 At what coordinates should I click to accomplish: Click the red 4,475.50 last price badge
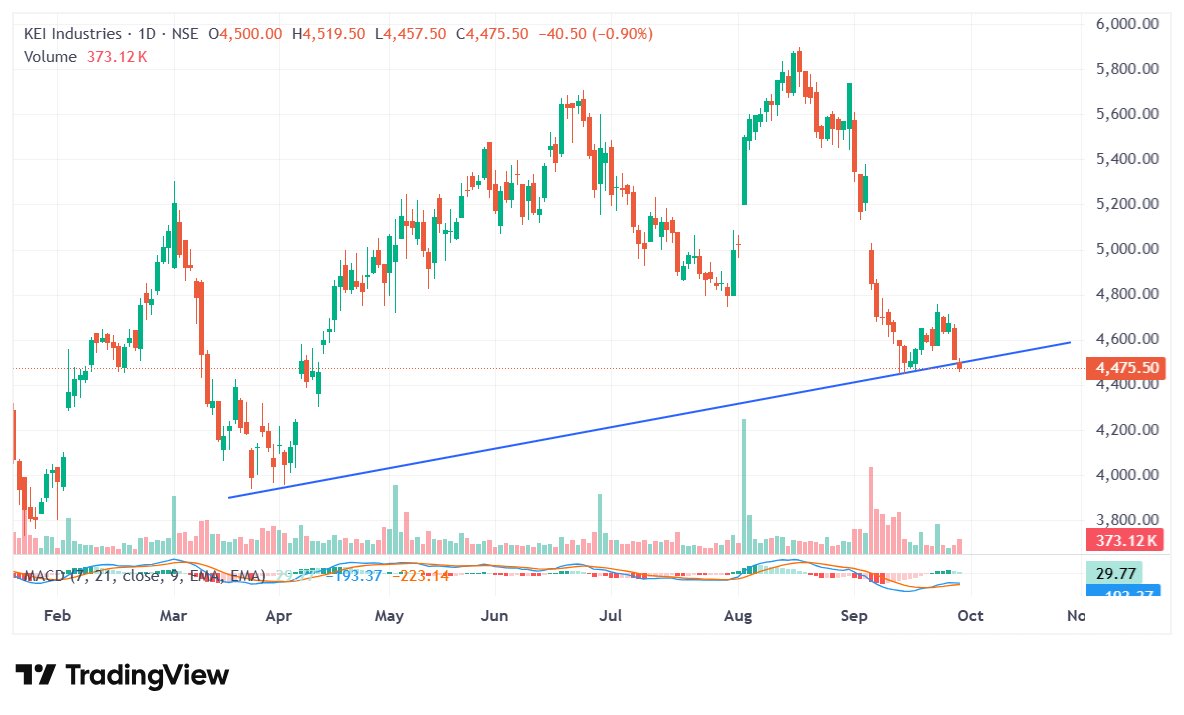(x=1124, y=368)
